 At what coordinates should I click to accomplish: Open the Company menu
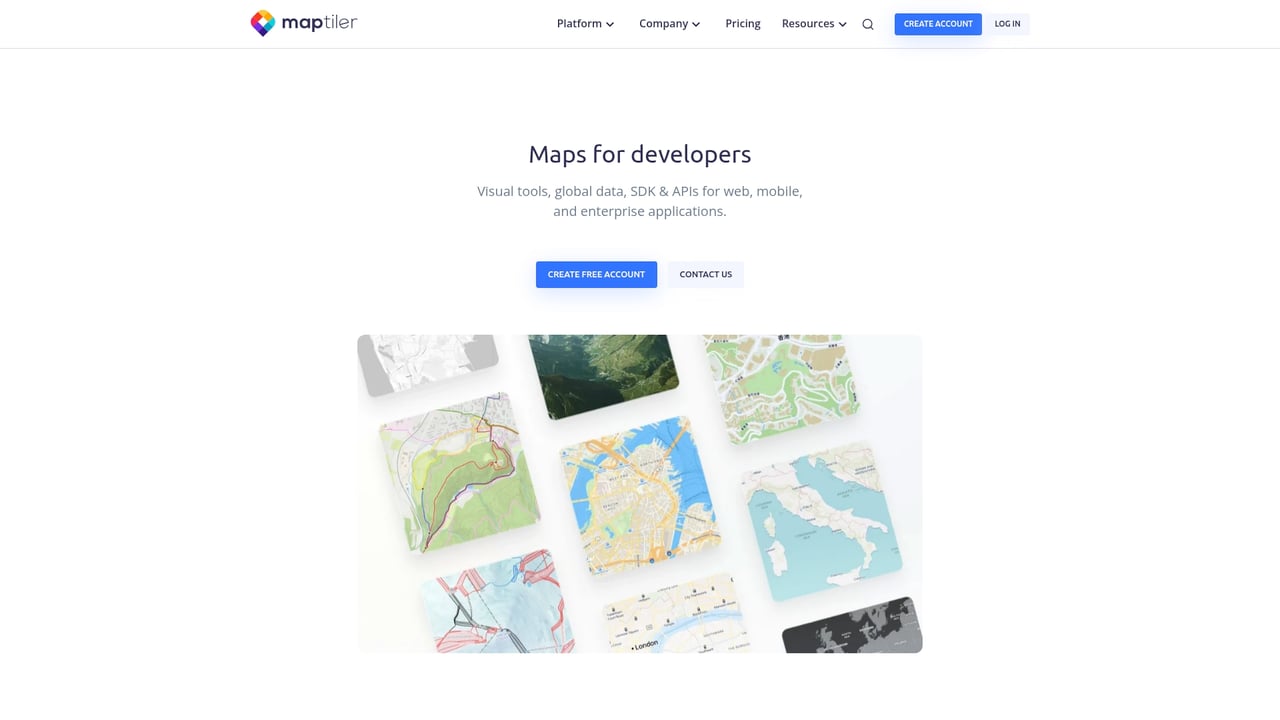(x=668, y=23)
